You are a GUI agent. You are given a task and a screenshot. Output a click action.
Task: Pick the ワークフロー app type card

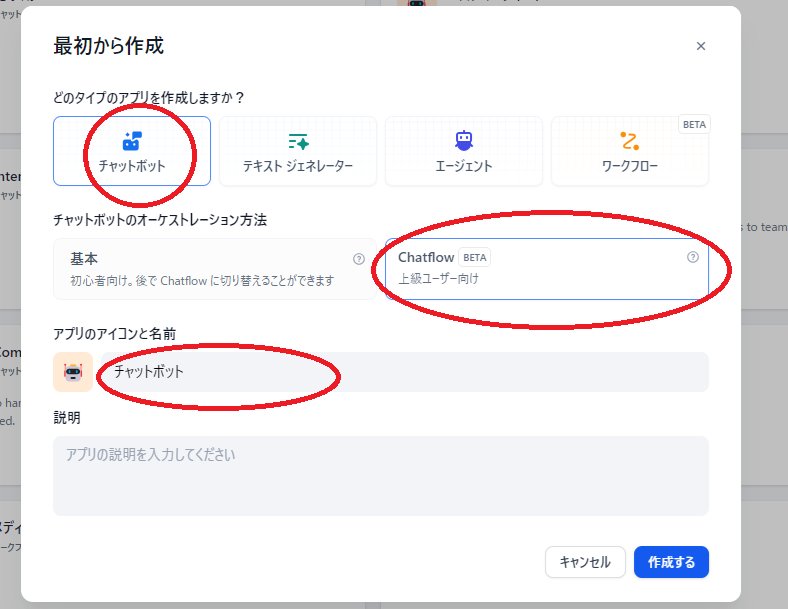630,151
